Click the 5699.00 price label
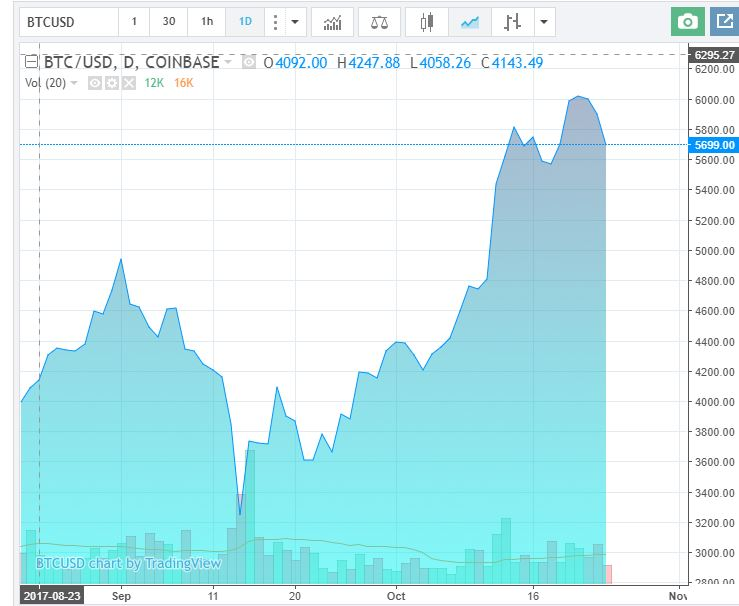Image resolution: width=739 pixels, height=606 pixels. (714, 145)
